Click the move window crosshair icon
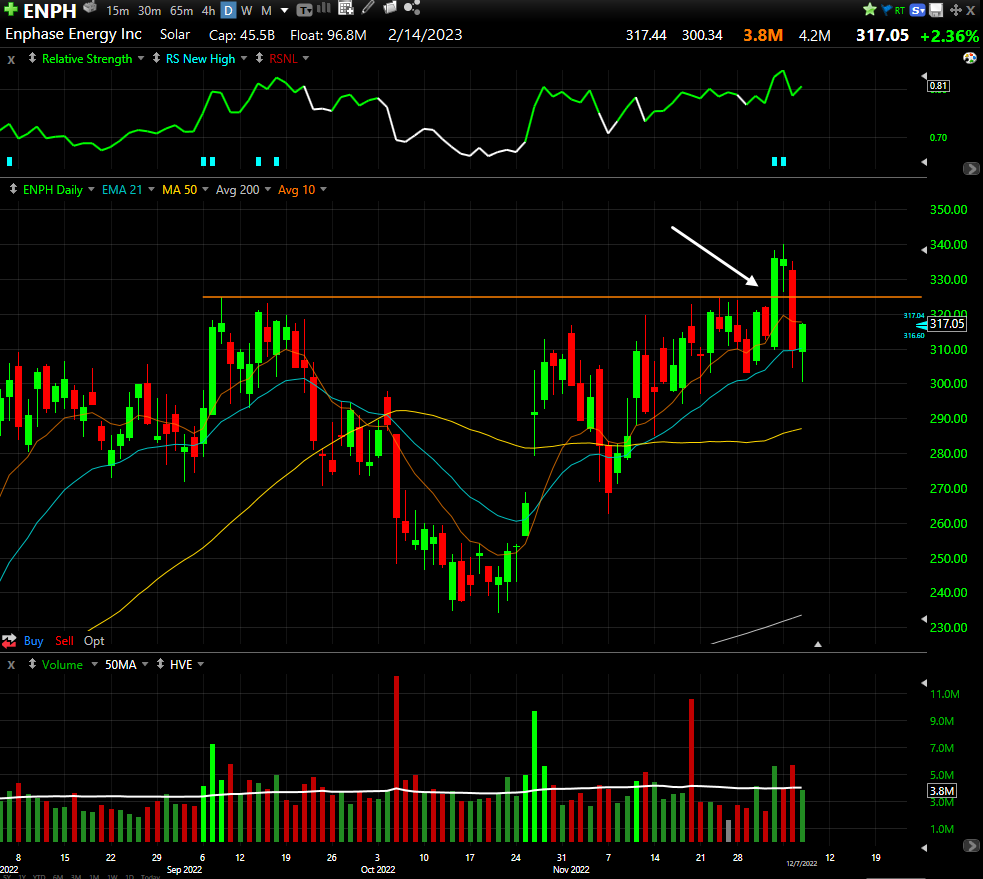This screenshot has width=983, height=879. click(955, 10)
